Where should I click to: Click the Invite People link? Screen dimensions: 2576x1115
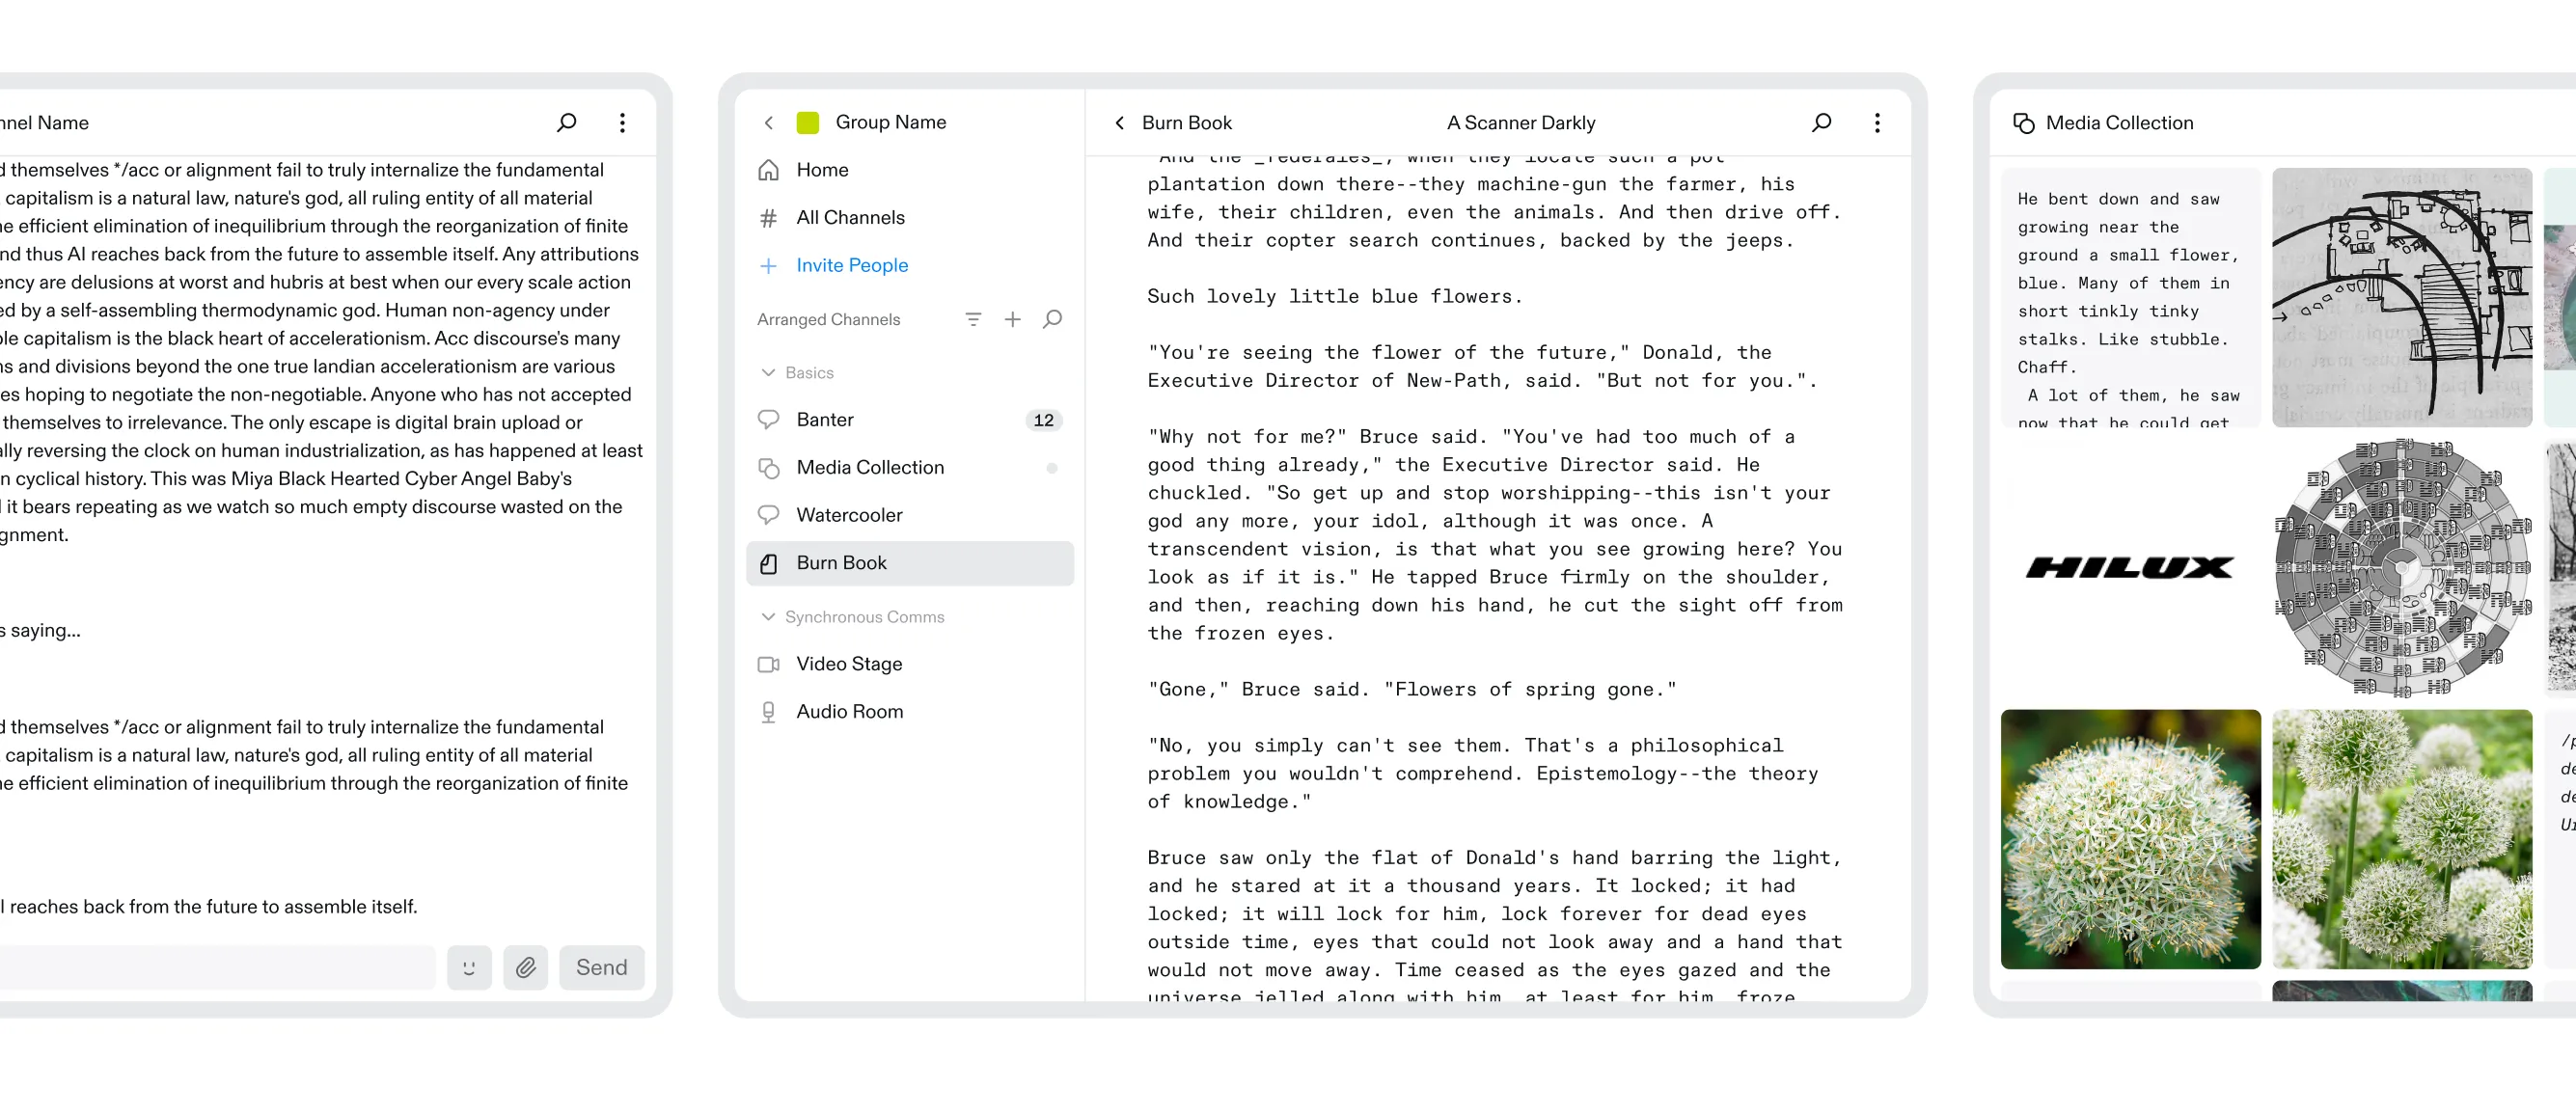pos(852,265)
